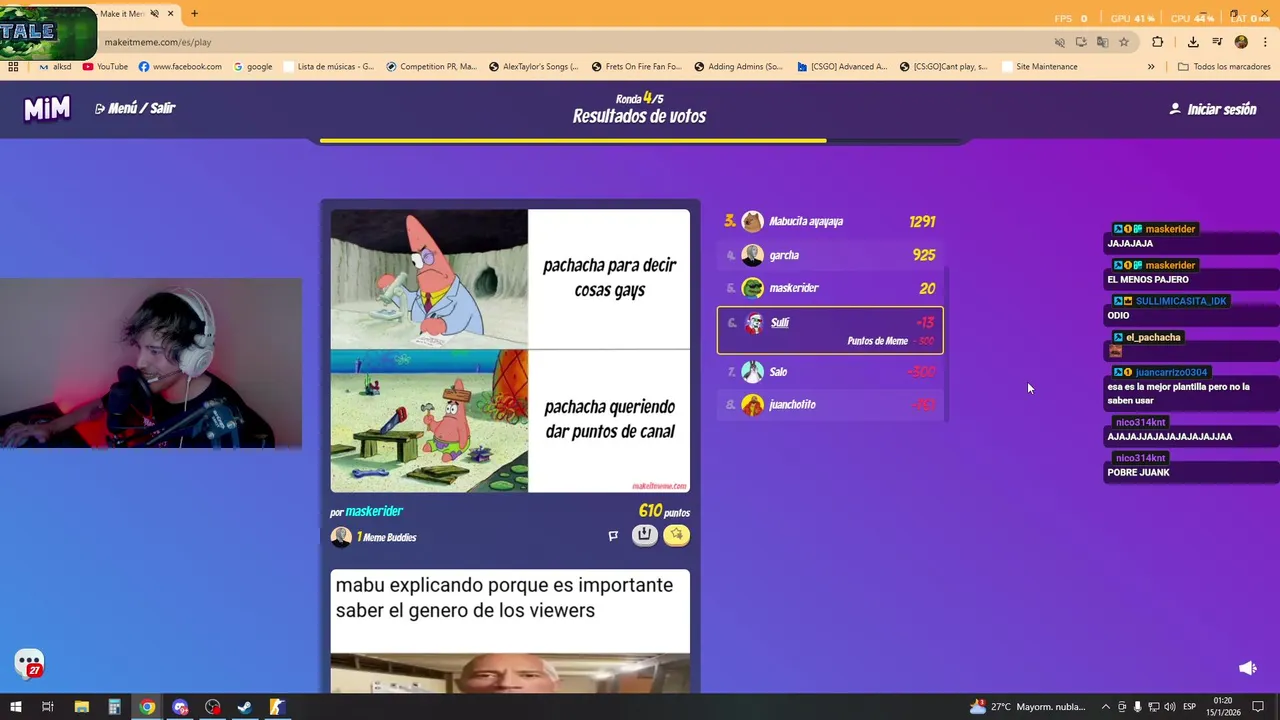Expand the system tray hidden icons
This screenshot has height=720, width=1280.
pos(1105,707)
